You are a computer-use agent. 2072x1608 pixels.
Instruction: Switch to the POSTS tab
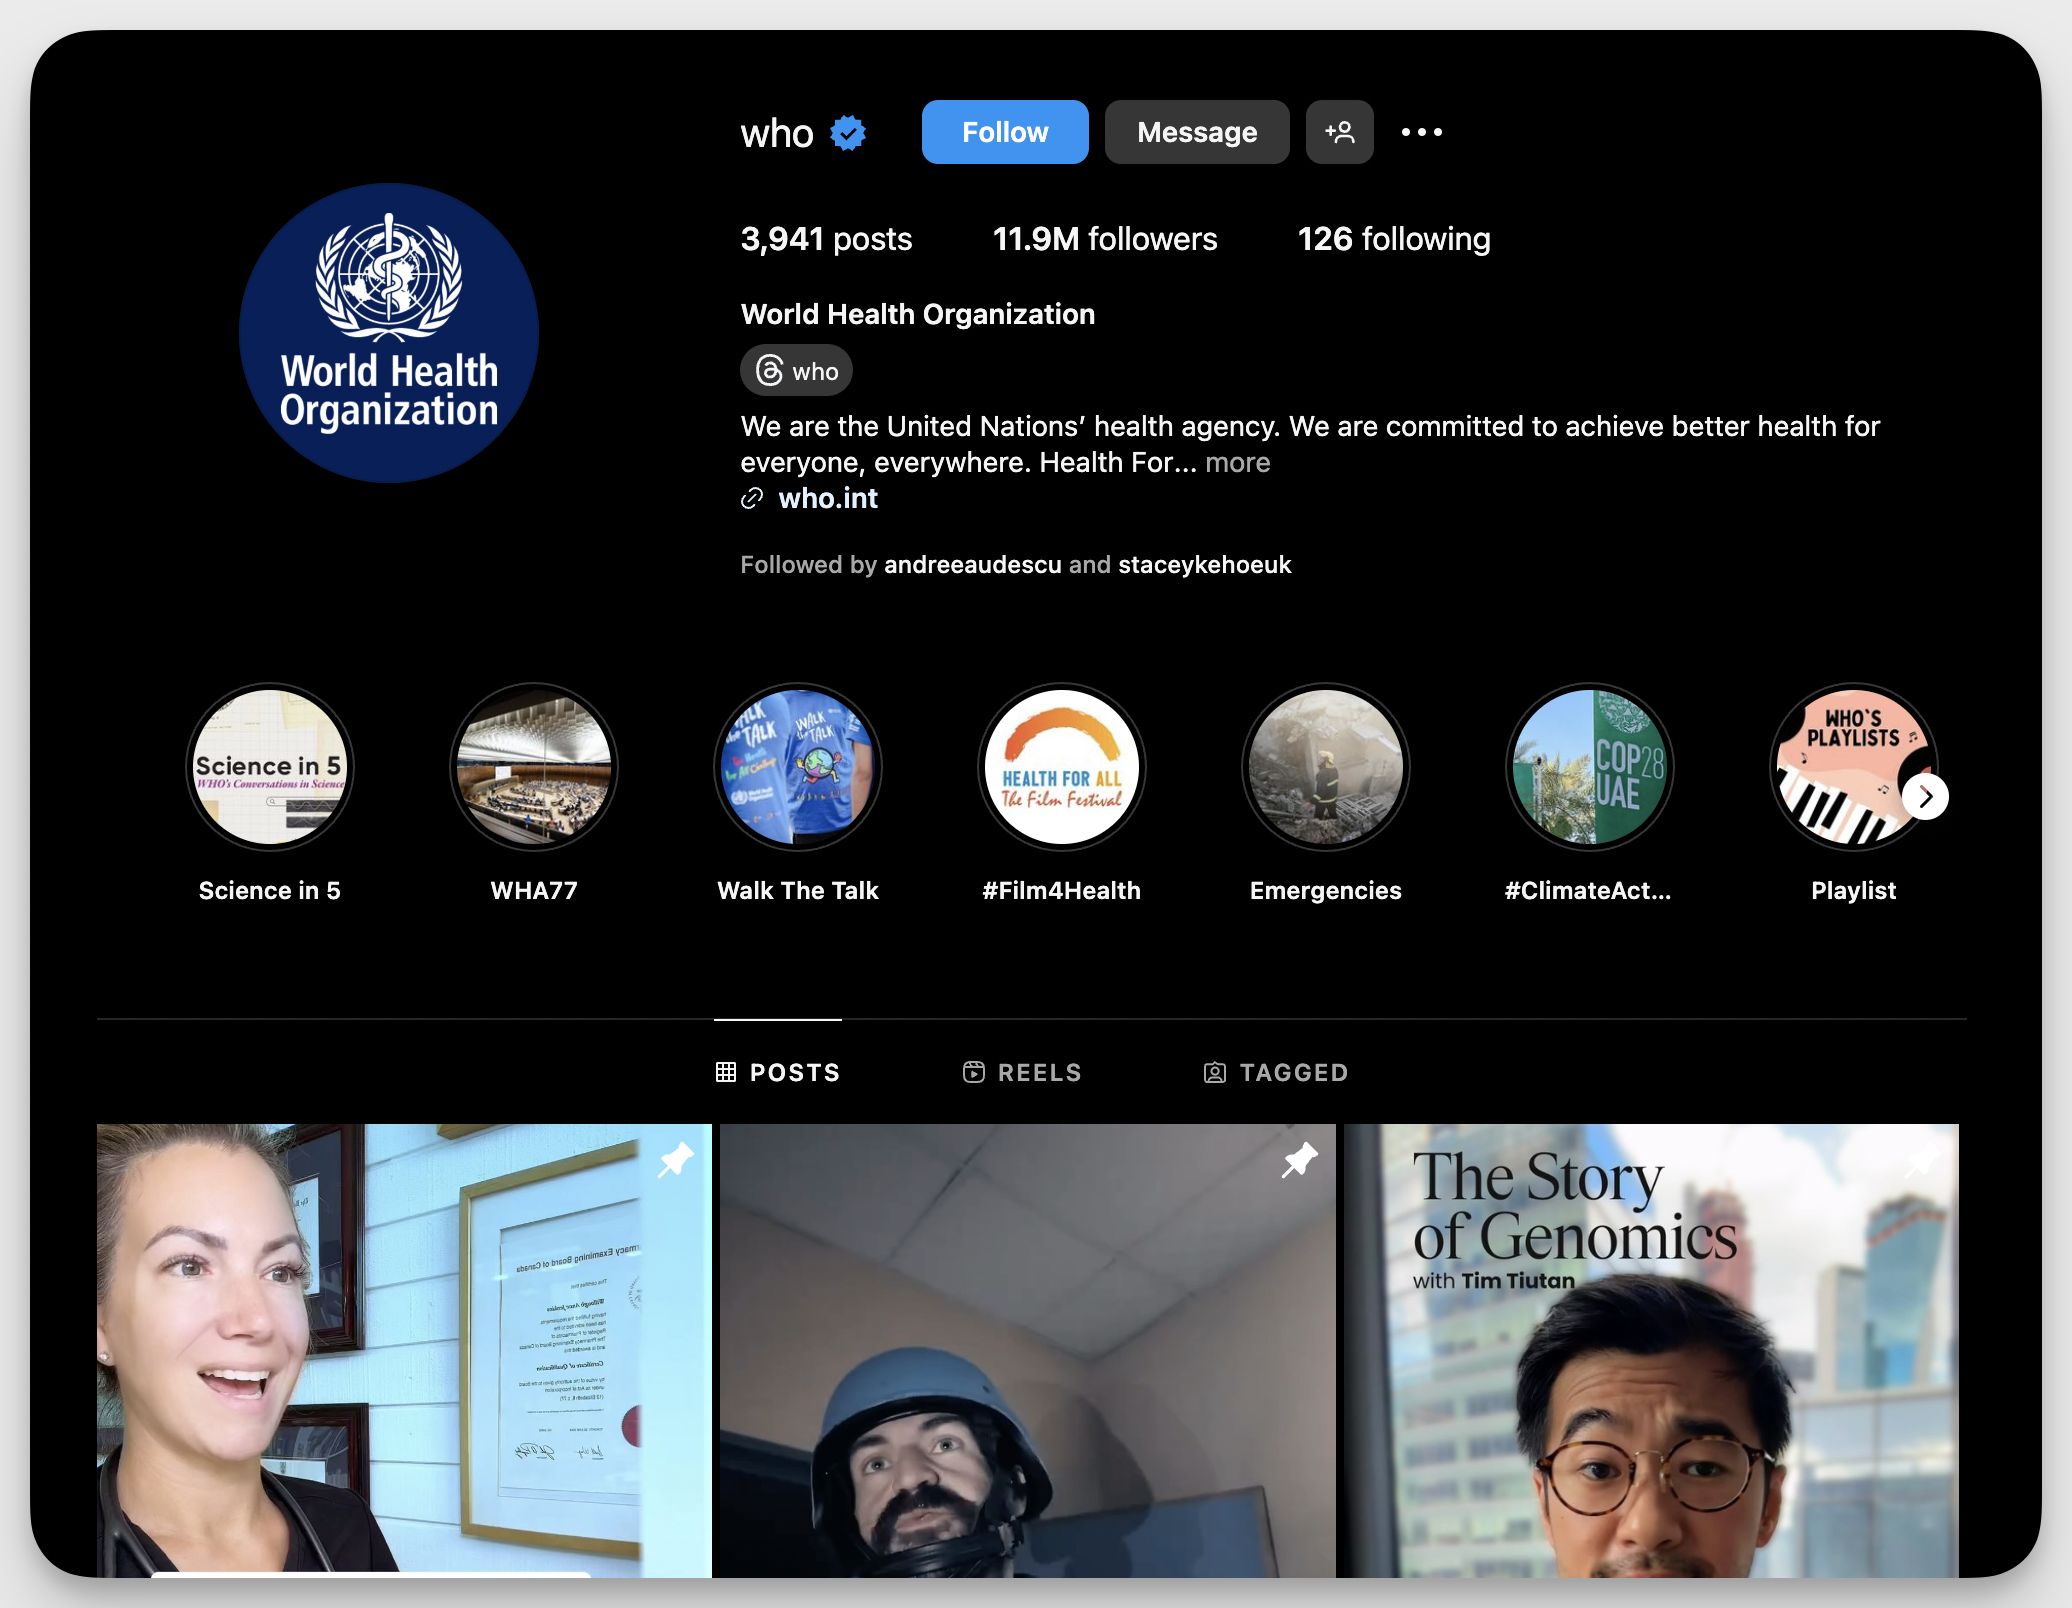point(778,1072)
